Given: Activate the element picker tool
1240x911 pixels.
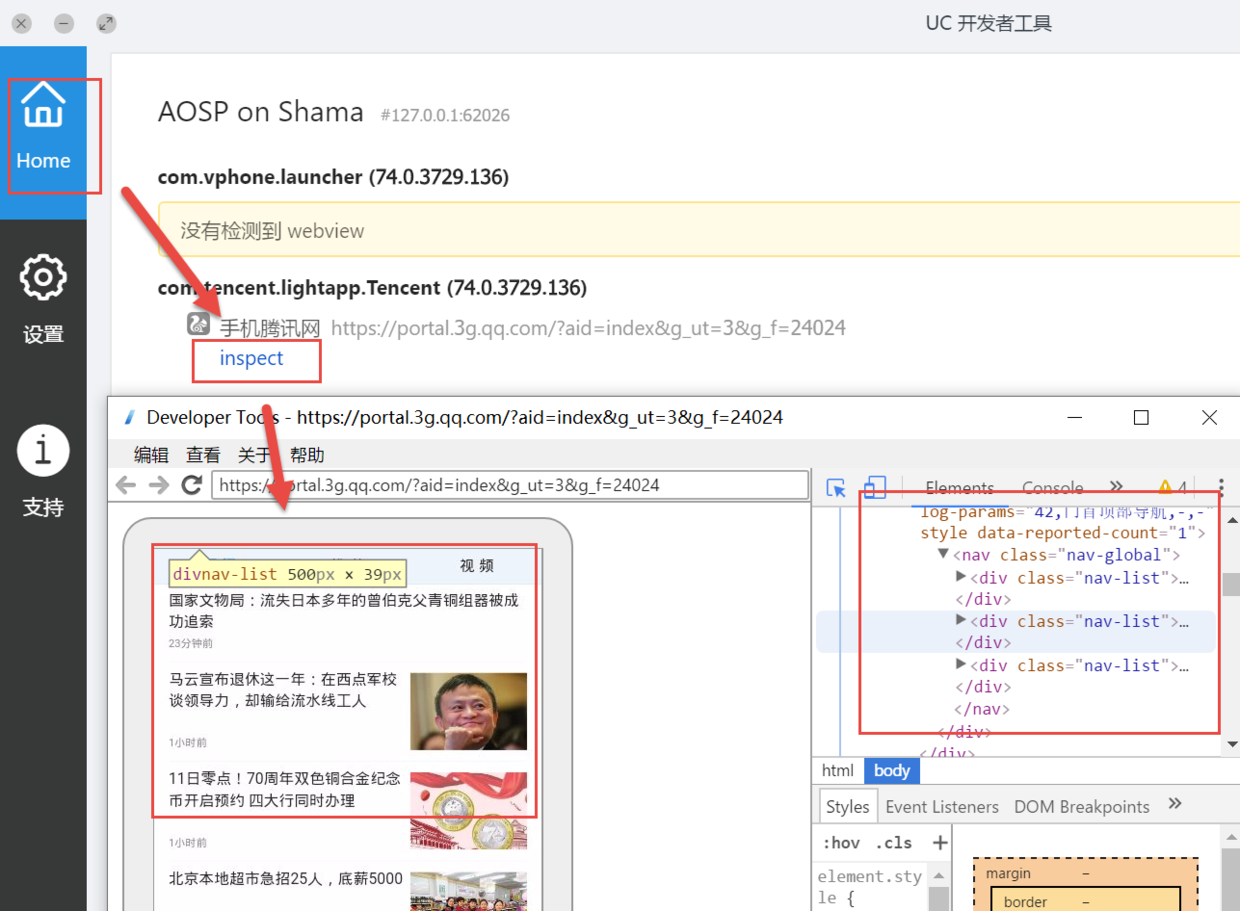Looking at the screenshot, I should point(836,488).
